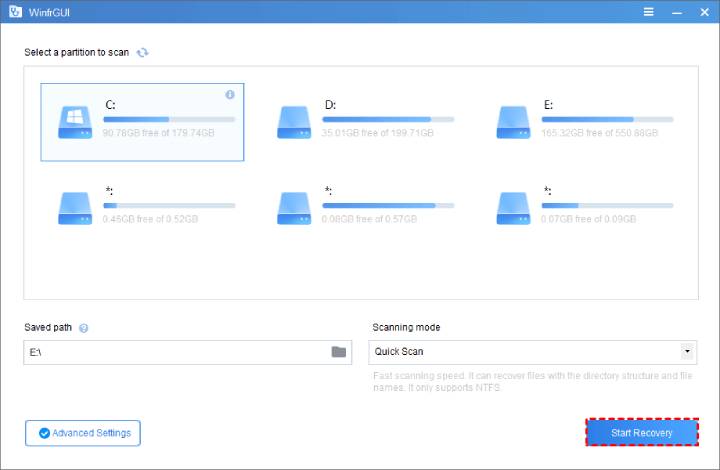Click the Saved path input field
The image size is (720, 470).
[x=187, y=352]
